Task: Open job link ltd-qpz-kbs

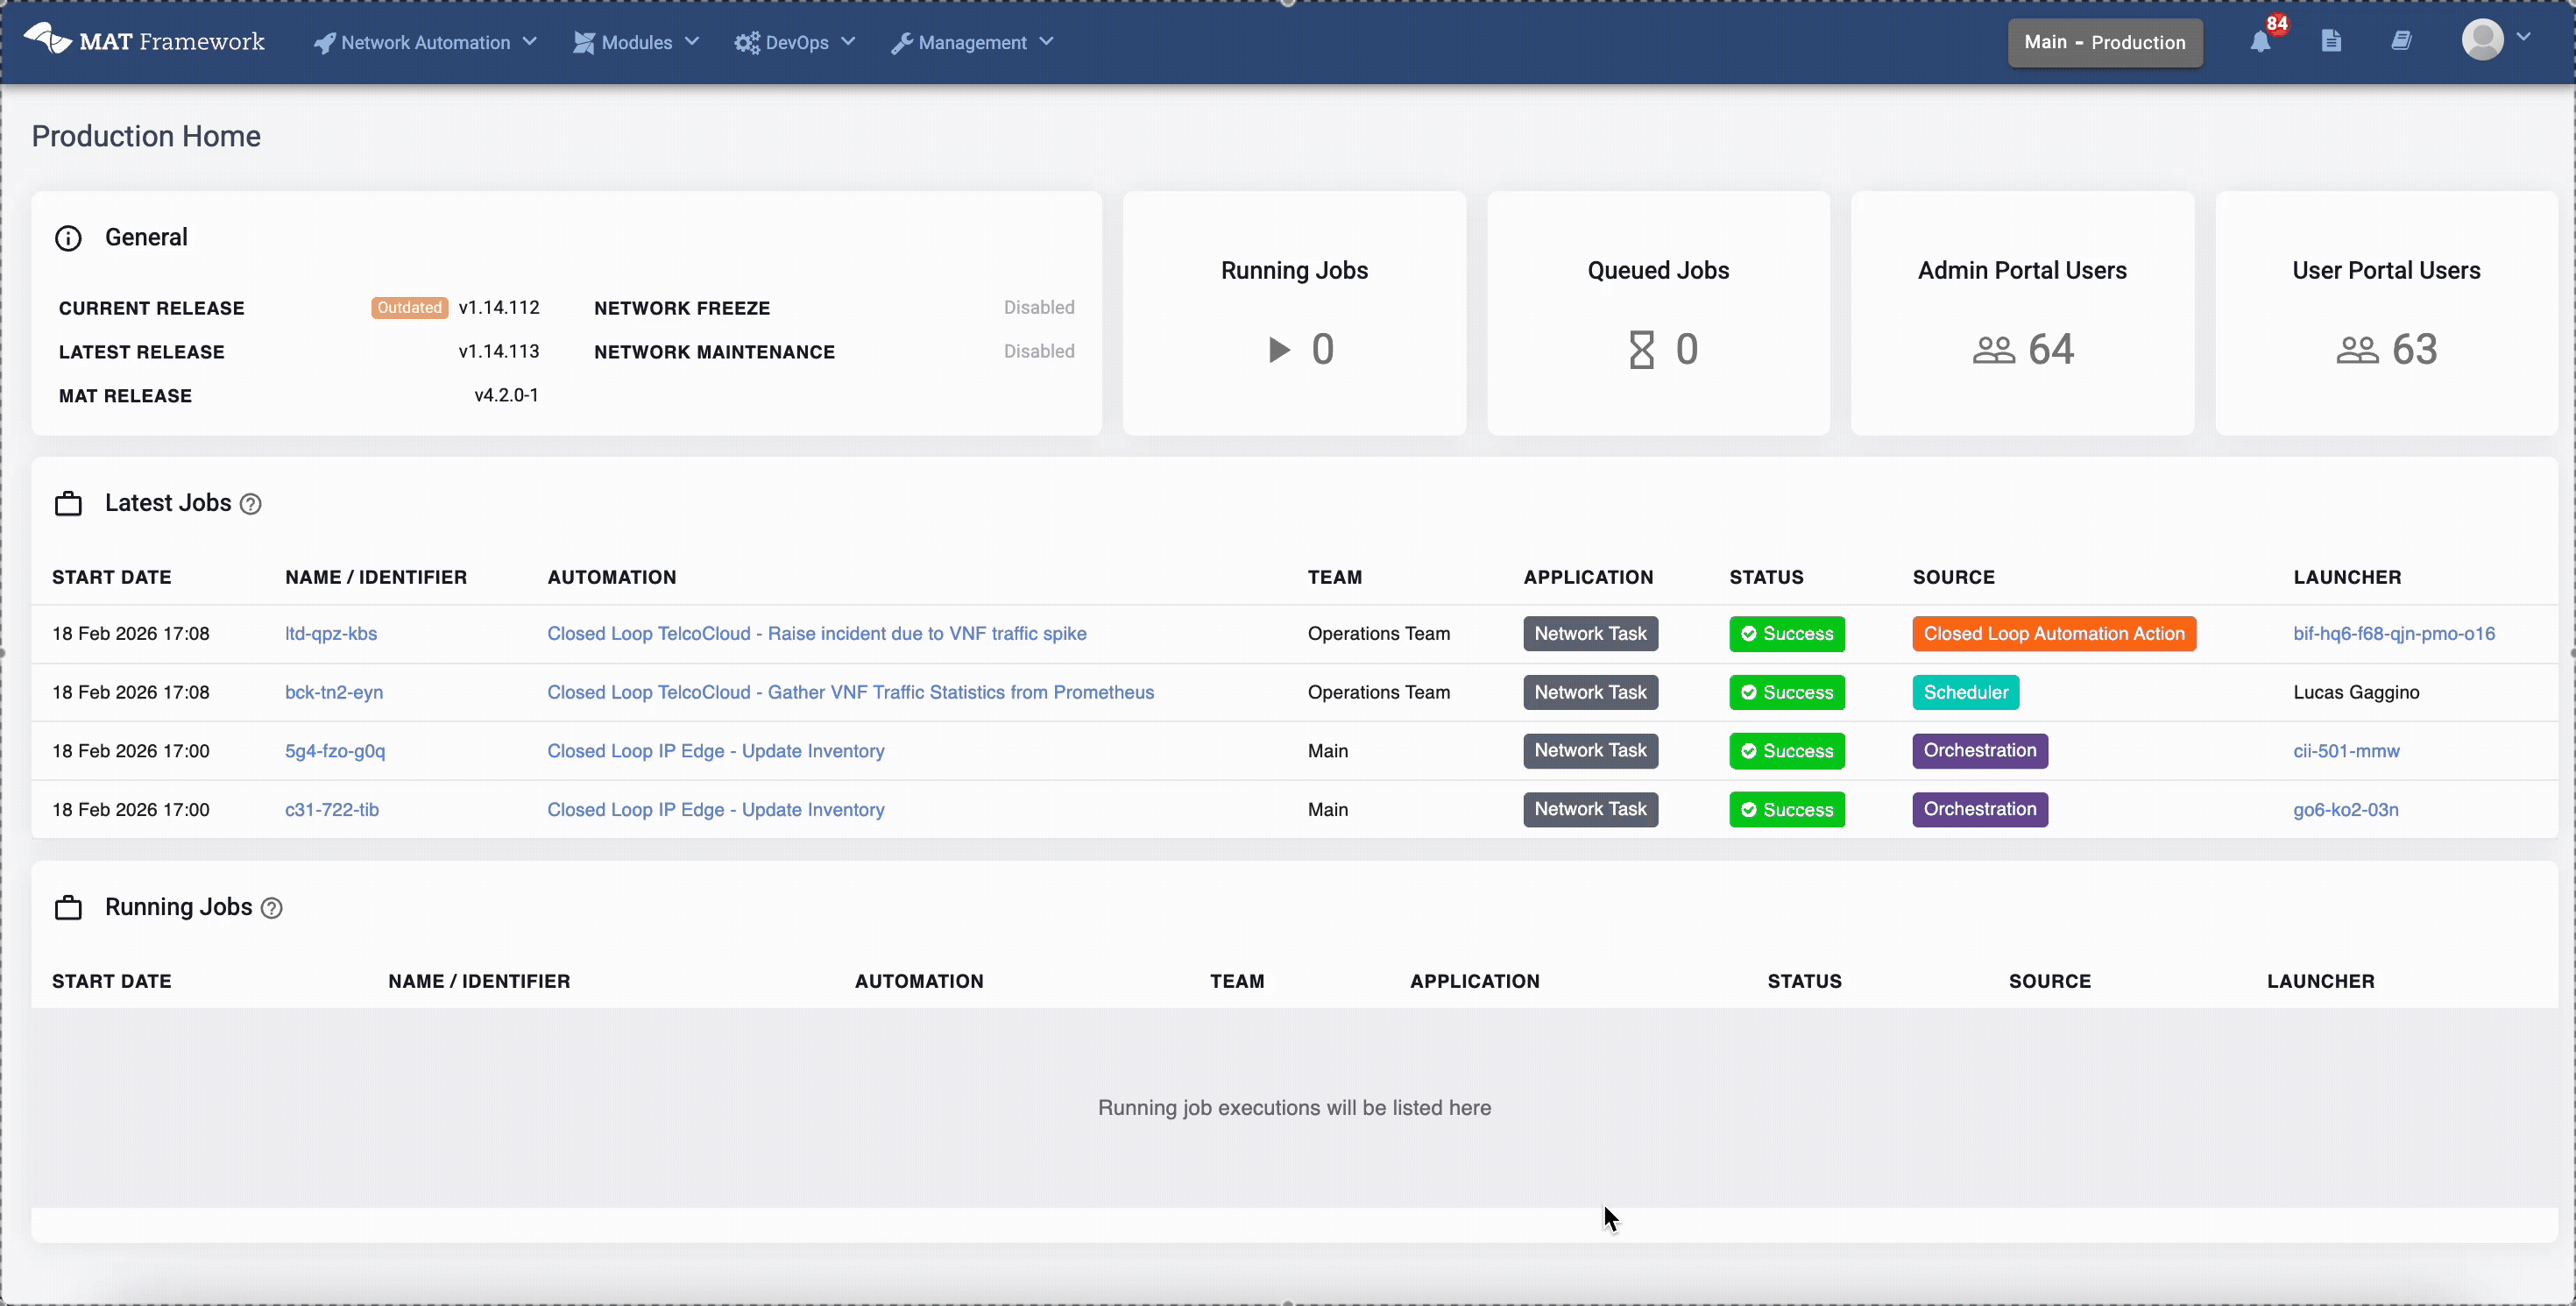Action: (x=331, y=633)
